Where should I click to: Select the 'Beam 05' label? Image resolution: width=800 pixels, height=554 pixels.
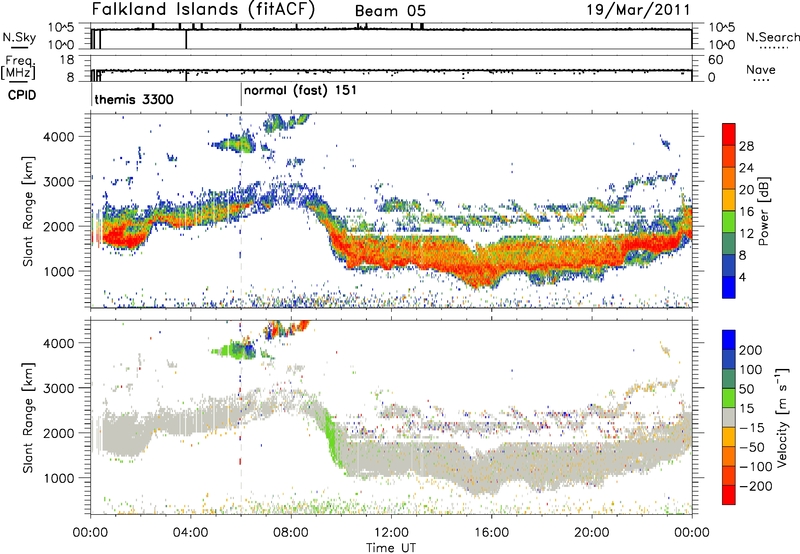coord(390,11)
